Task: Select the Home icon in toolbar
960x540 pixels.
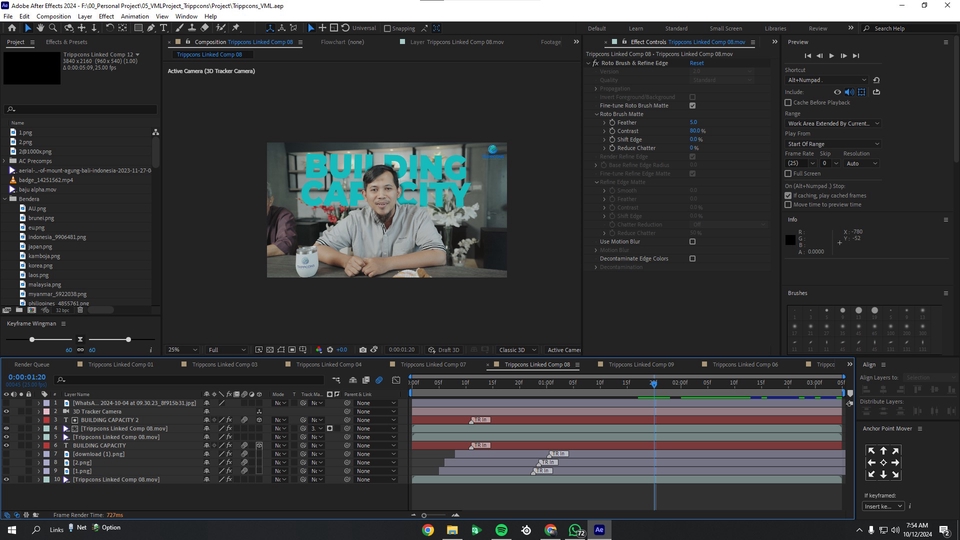Action: coord(12,28)
